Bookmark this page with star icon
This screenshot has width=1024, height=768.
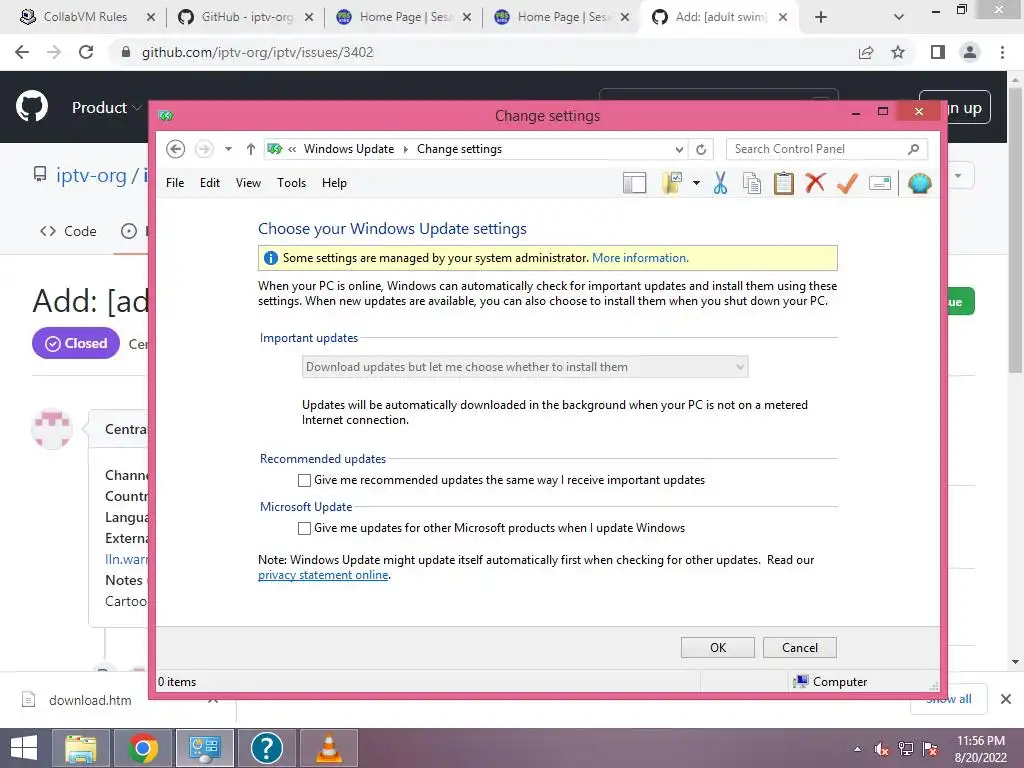pos(898,52)
